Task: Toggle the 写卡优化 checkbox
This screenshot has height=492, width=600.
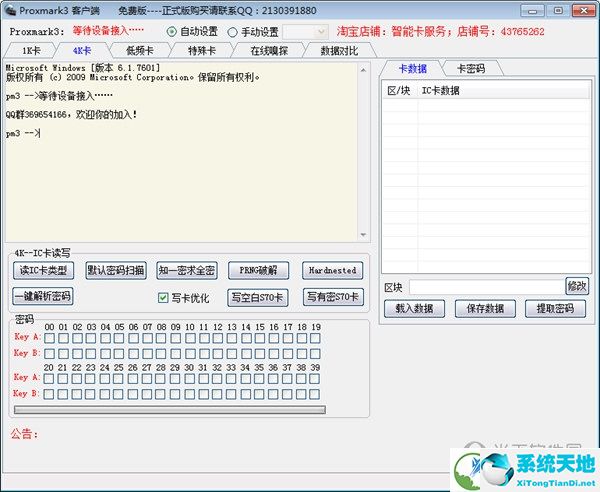Action: (163, 298)
